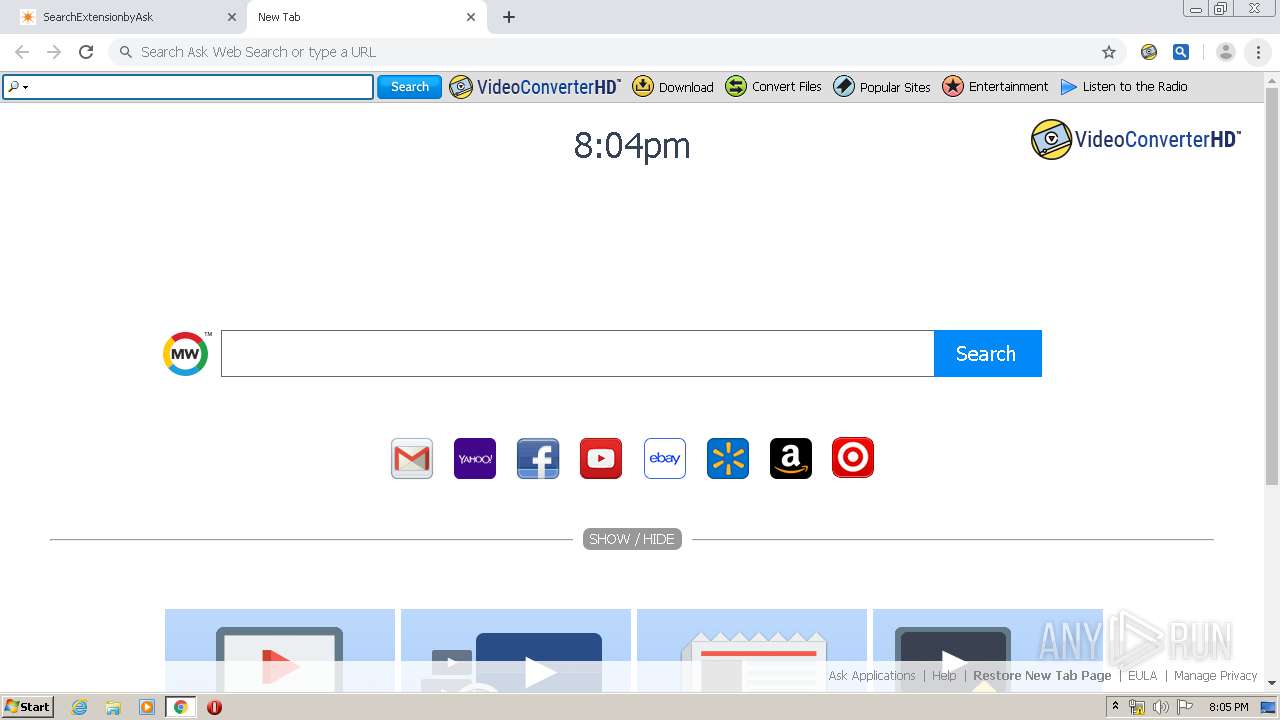Viewport: 1280px width, 720px height.
Task: Open the eBay shortcut icon
Action: pos(665,458)
